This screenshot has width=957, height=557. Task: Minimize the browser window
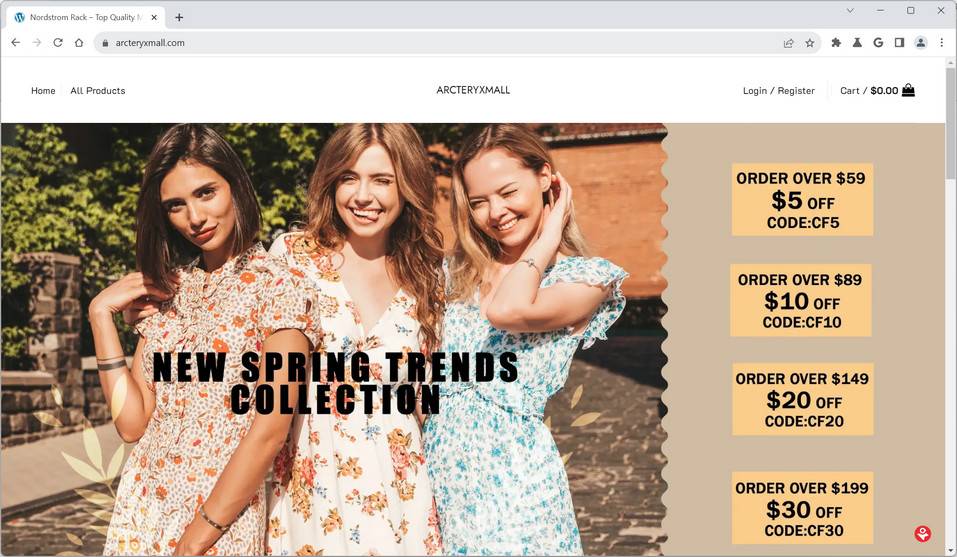[880, 10]
